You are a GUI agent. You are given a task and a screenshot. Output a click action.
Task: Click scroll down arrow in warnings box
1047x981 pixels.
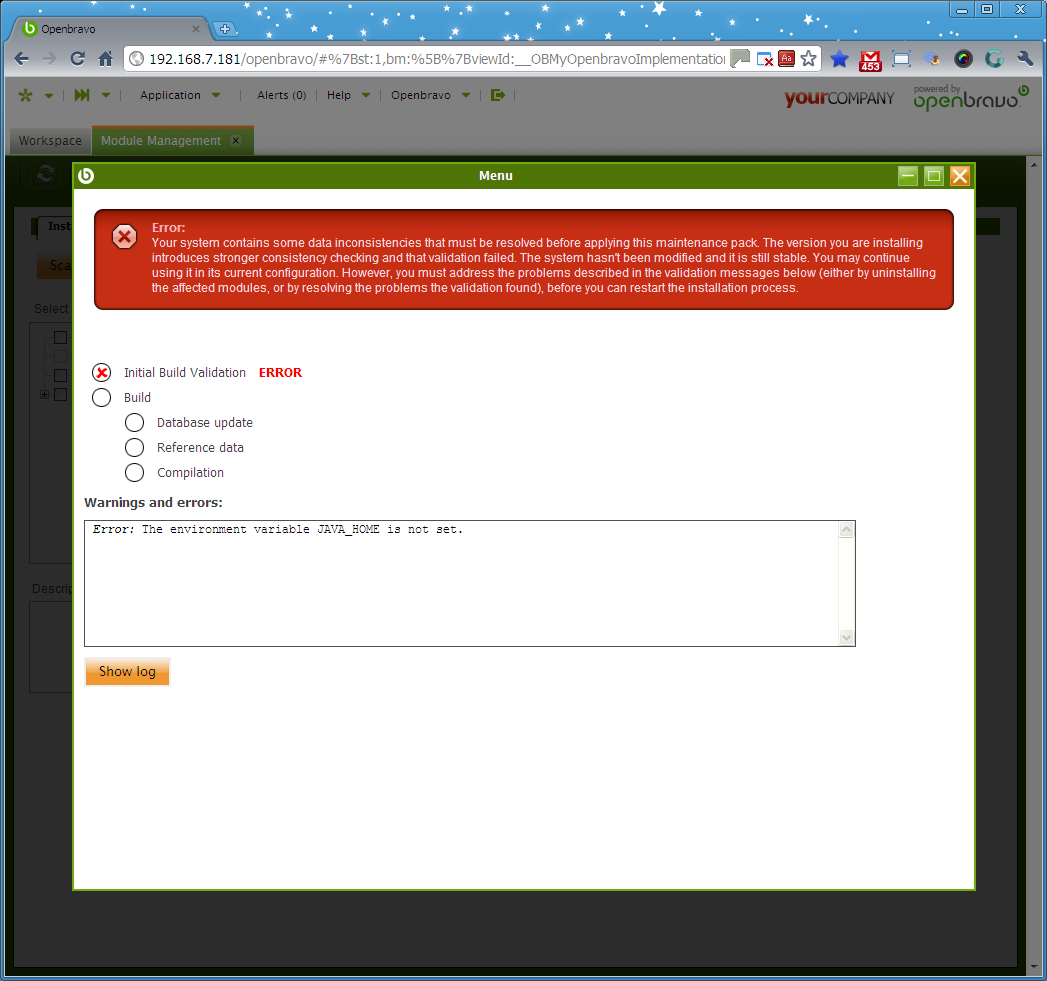pos(846,637)
